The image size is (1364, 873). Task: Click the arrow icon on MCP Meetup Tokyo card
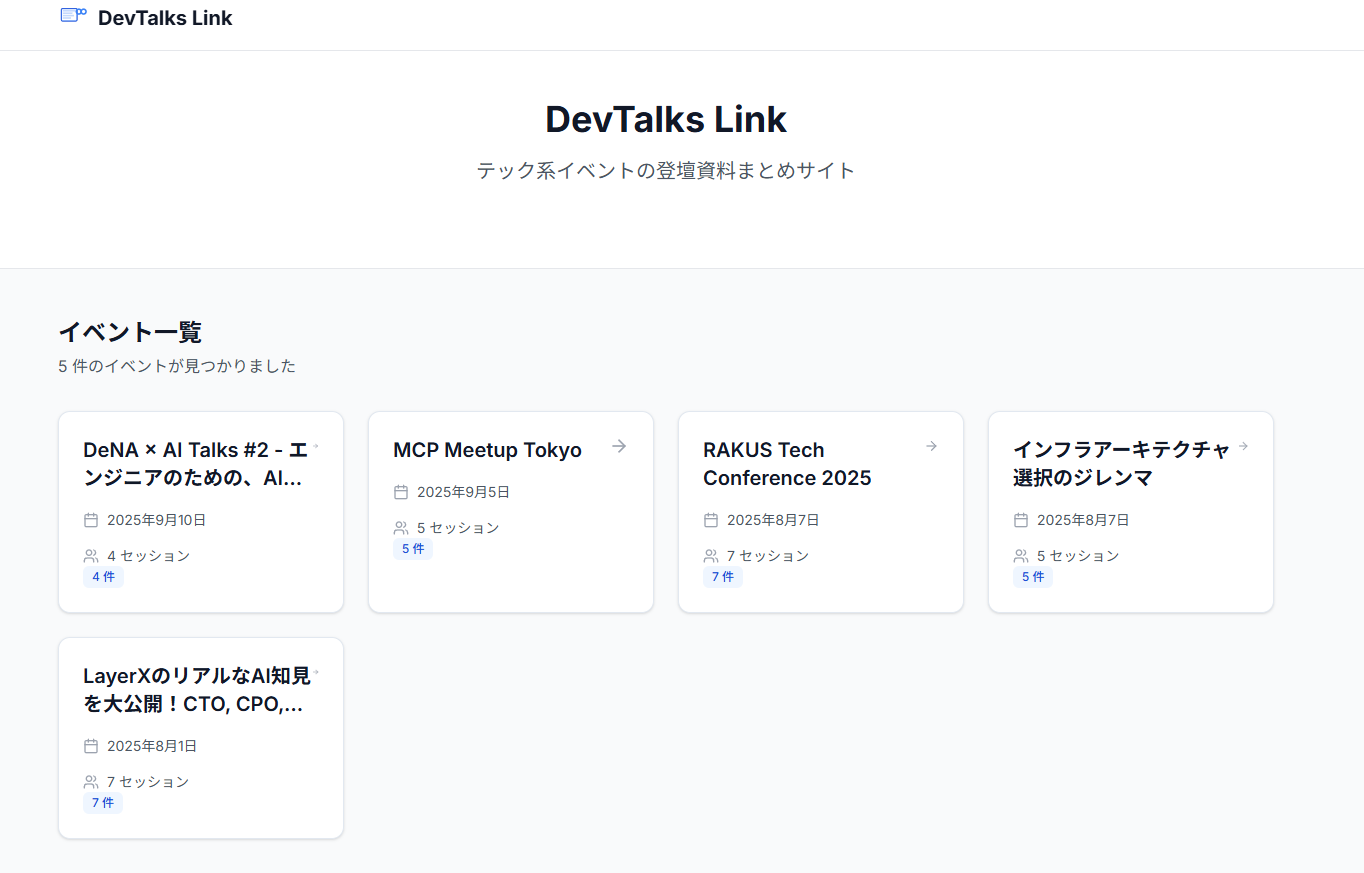[619, 446]
